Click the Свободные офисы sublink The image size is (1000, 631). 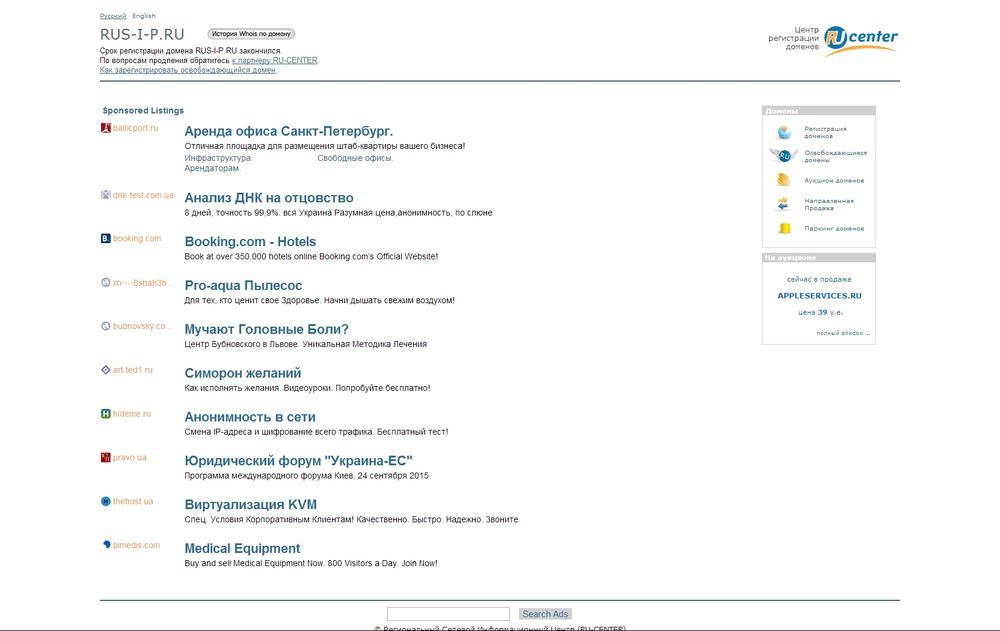click(355, 158)
